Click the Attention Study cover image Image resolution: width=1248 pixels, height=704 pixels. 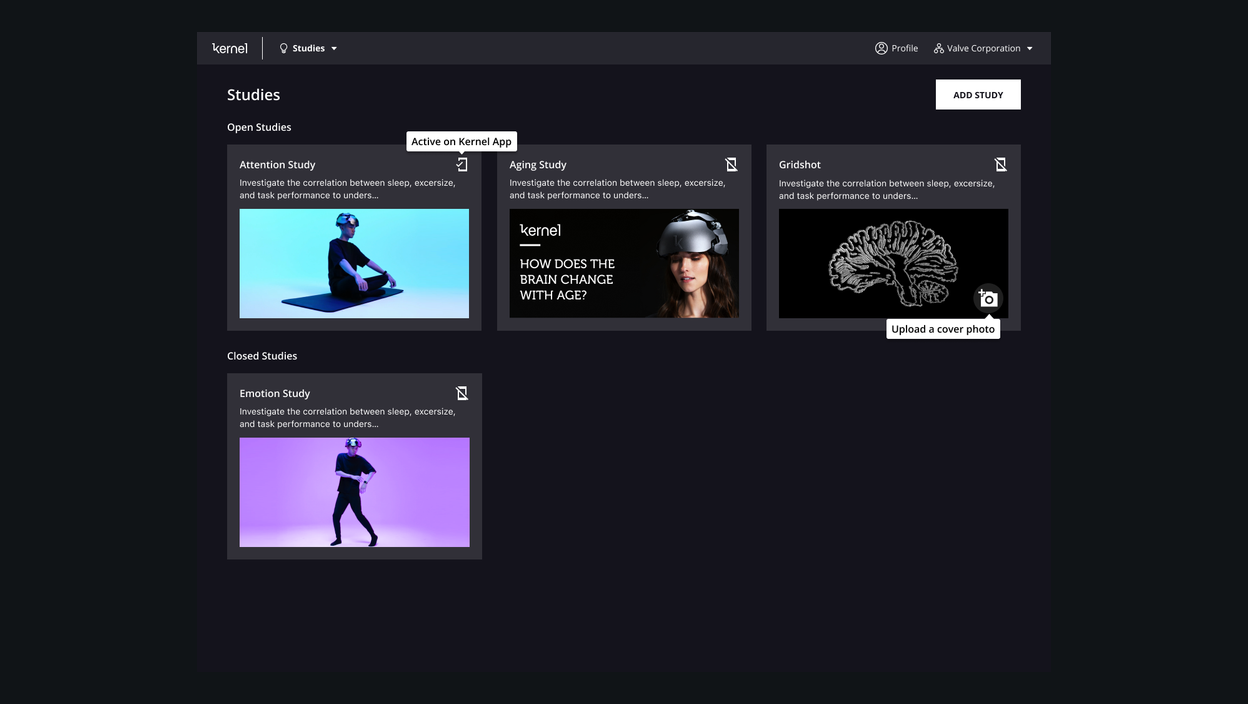coord(354,264)
